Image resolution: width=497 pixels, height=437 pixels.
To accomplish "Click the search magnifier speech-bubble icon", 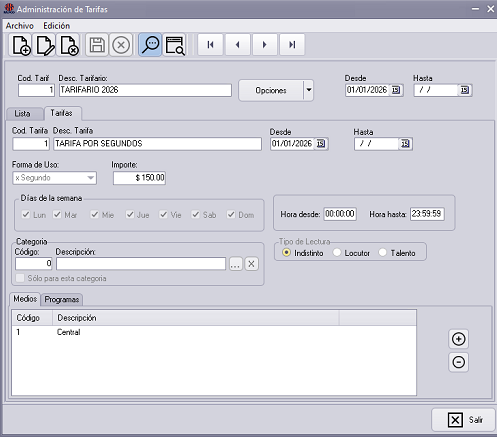I will [x=150, y=45].
